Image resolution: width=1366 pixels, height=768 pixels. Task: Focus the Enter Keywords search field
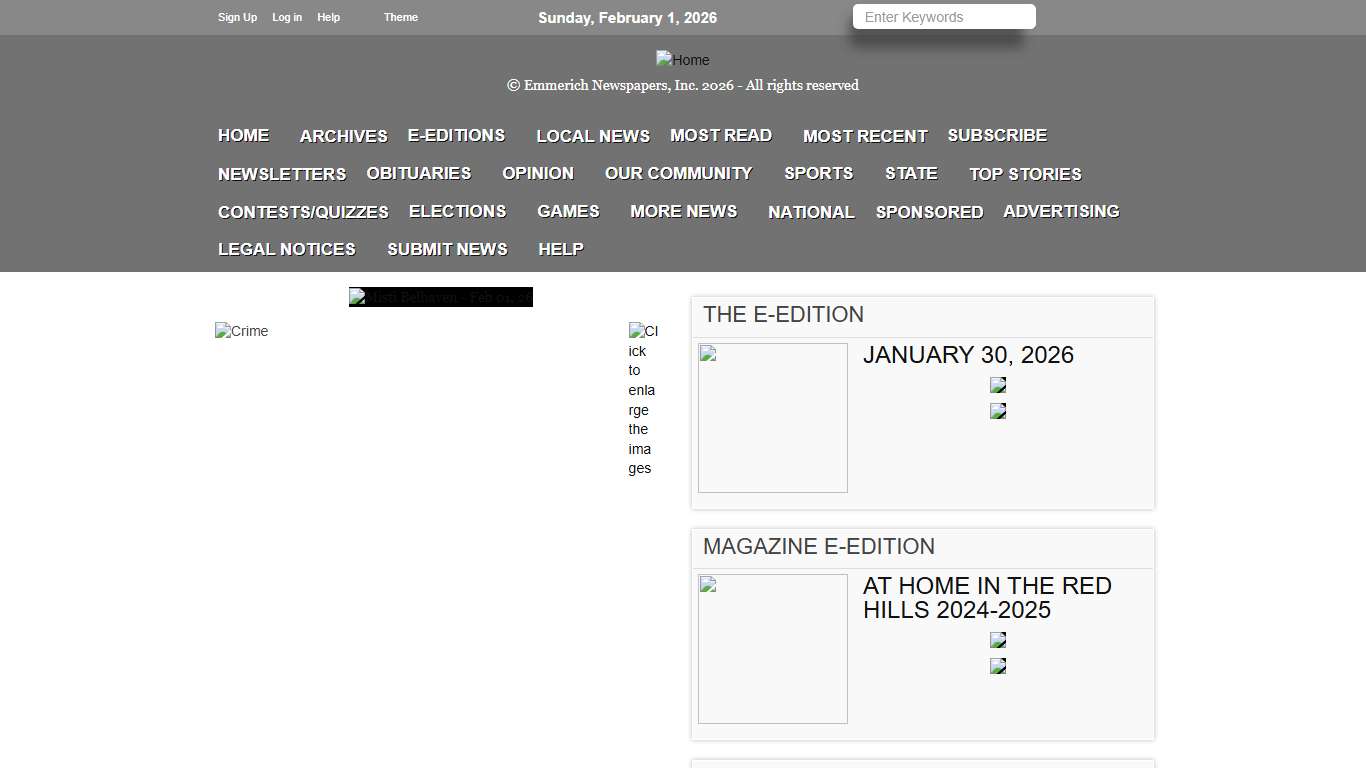coord(943,17)
